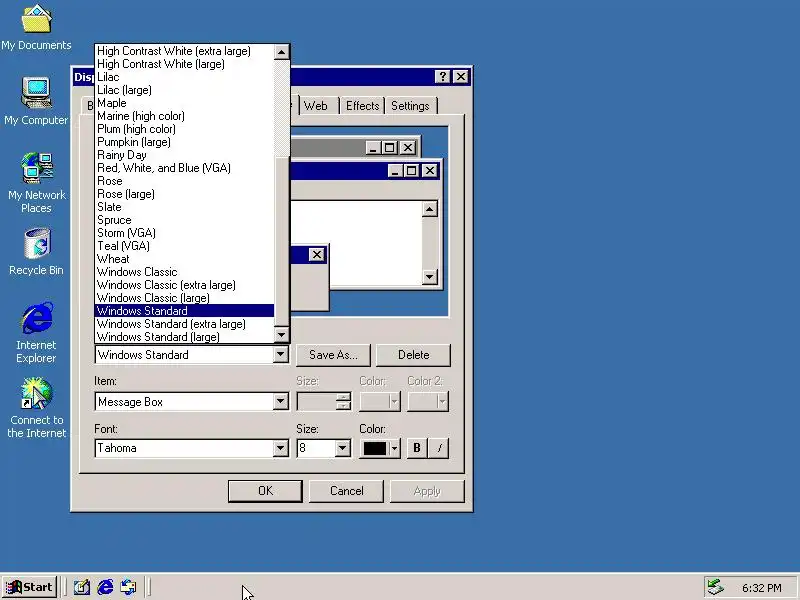This screenshot has width=800, height=600.
Task: Select the Windows Classic scheme
Action: pyautogui.click(x=184, y=272)
